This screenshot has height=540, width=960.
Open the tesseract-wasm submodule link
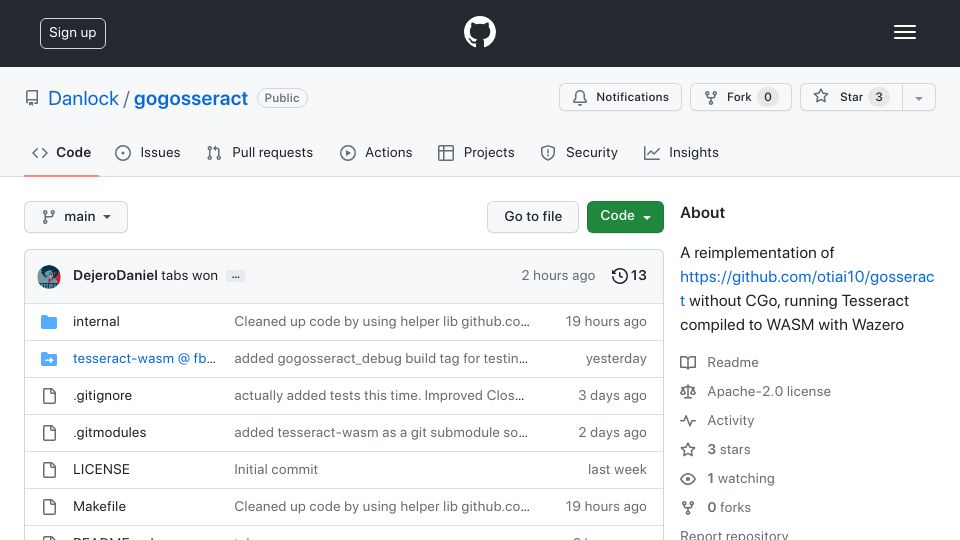(144, 358)
